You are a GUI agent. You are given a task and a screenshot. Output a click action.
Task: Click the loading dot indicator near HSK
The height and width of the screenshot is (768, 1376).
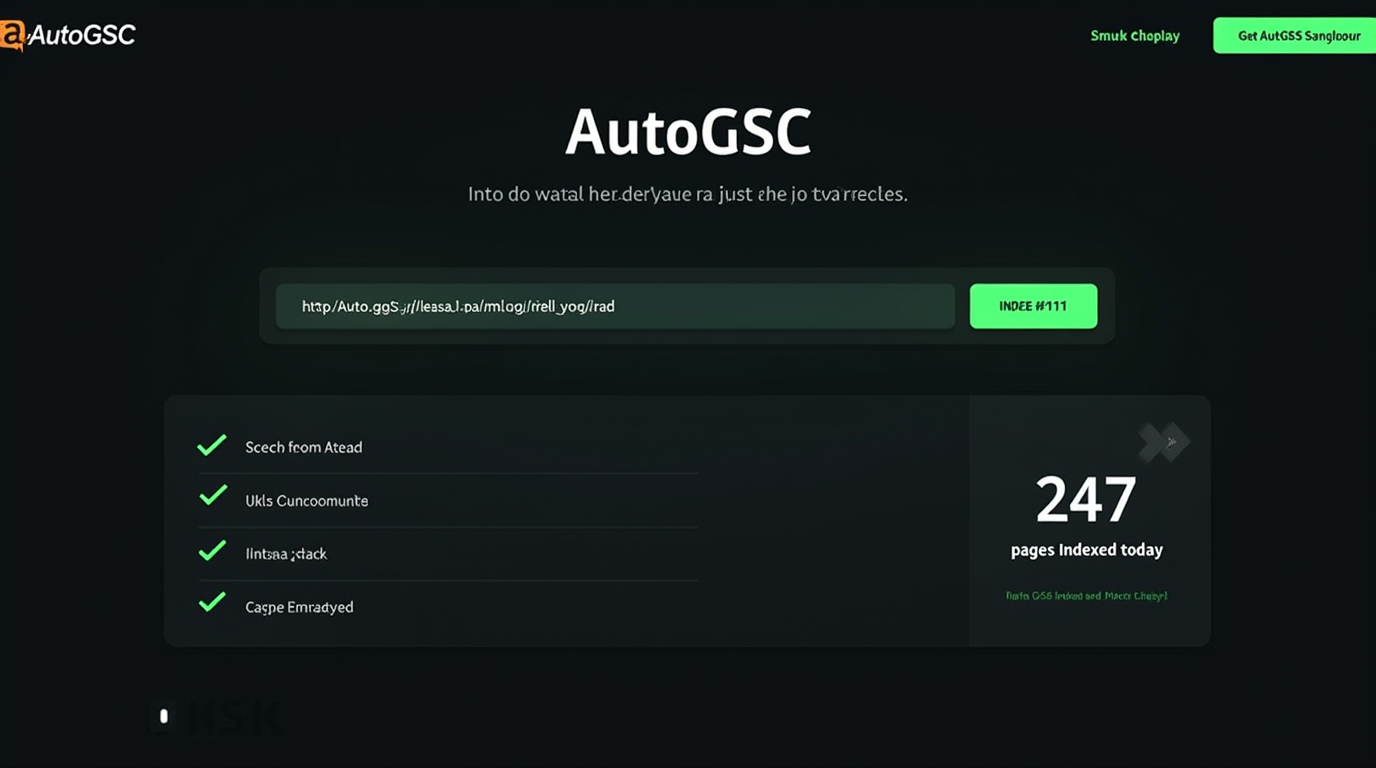[x=163, y=716]
